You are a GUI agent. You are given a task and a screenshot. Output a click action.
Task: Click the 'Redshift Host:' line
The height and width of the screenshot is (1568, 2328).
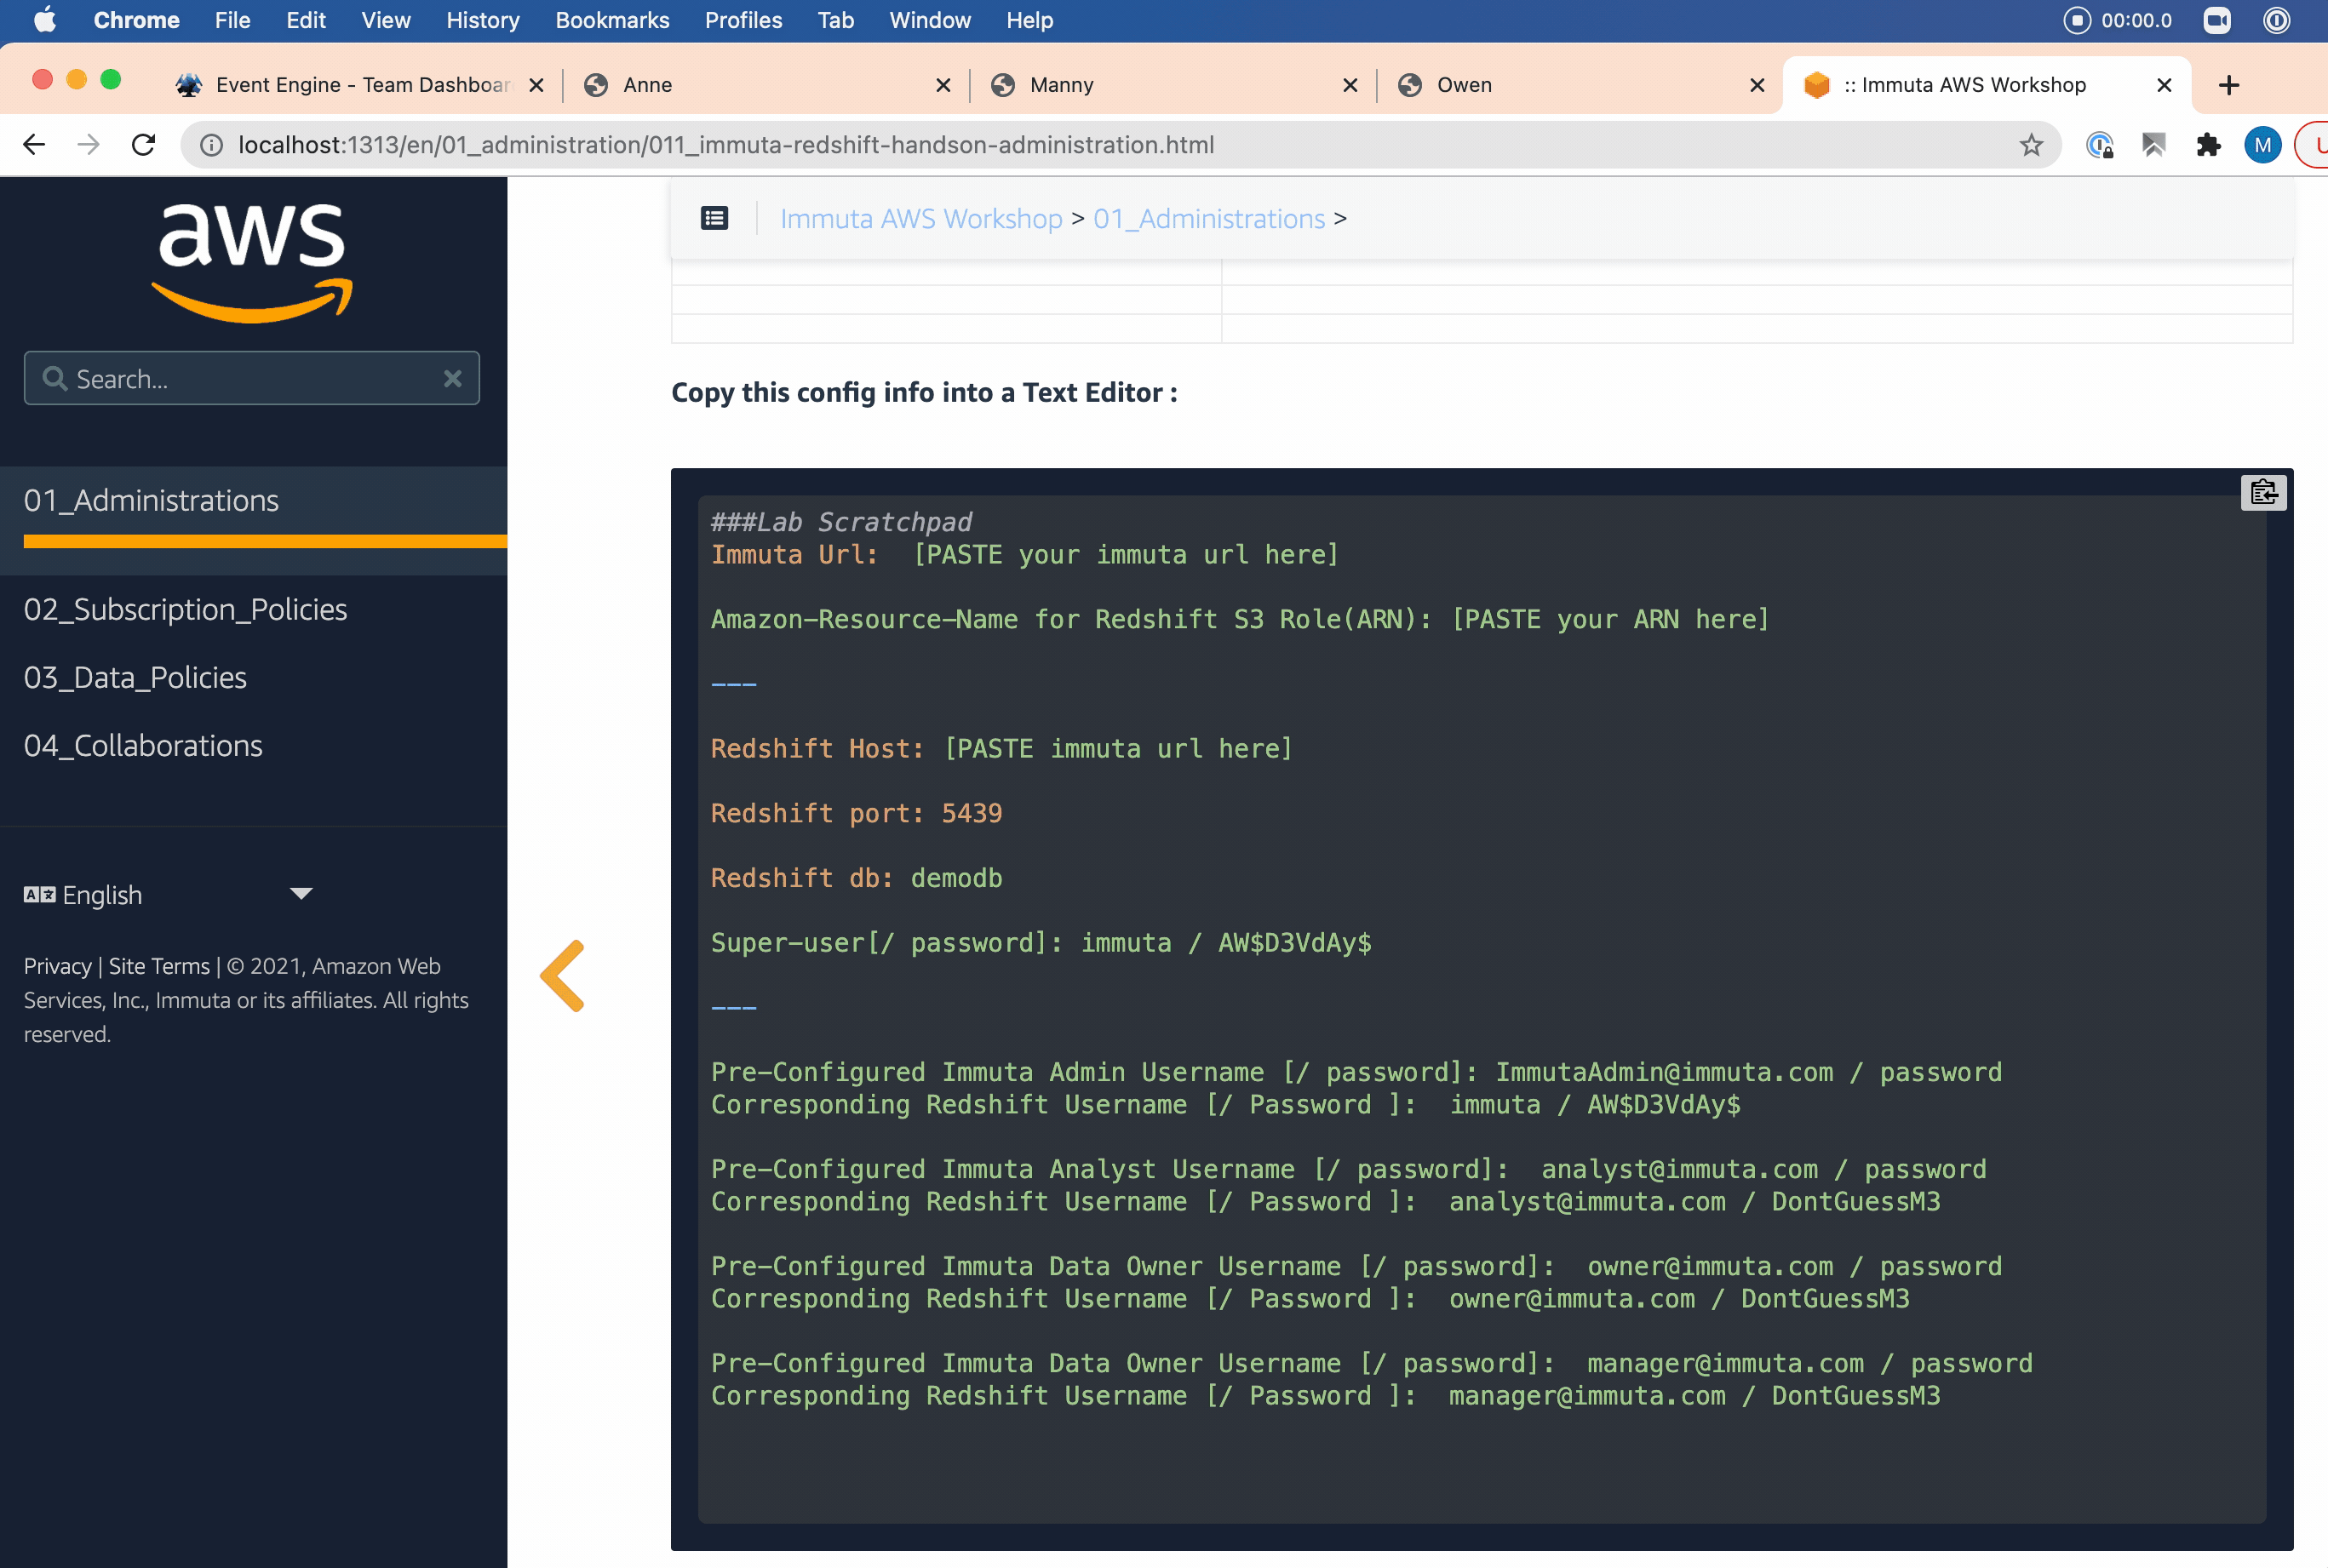coord(1002,748)
